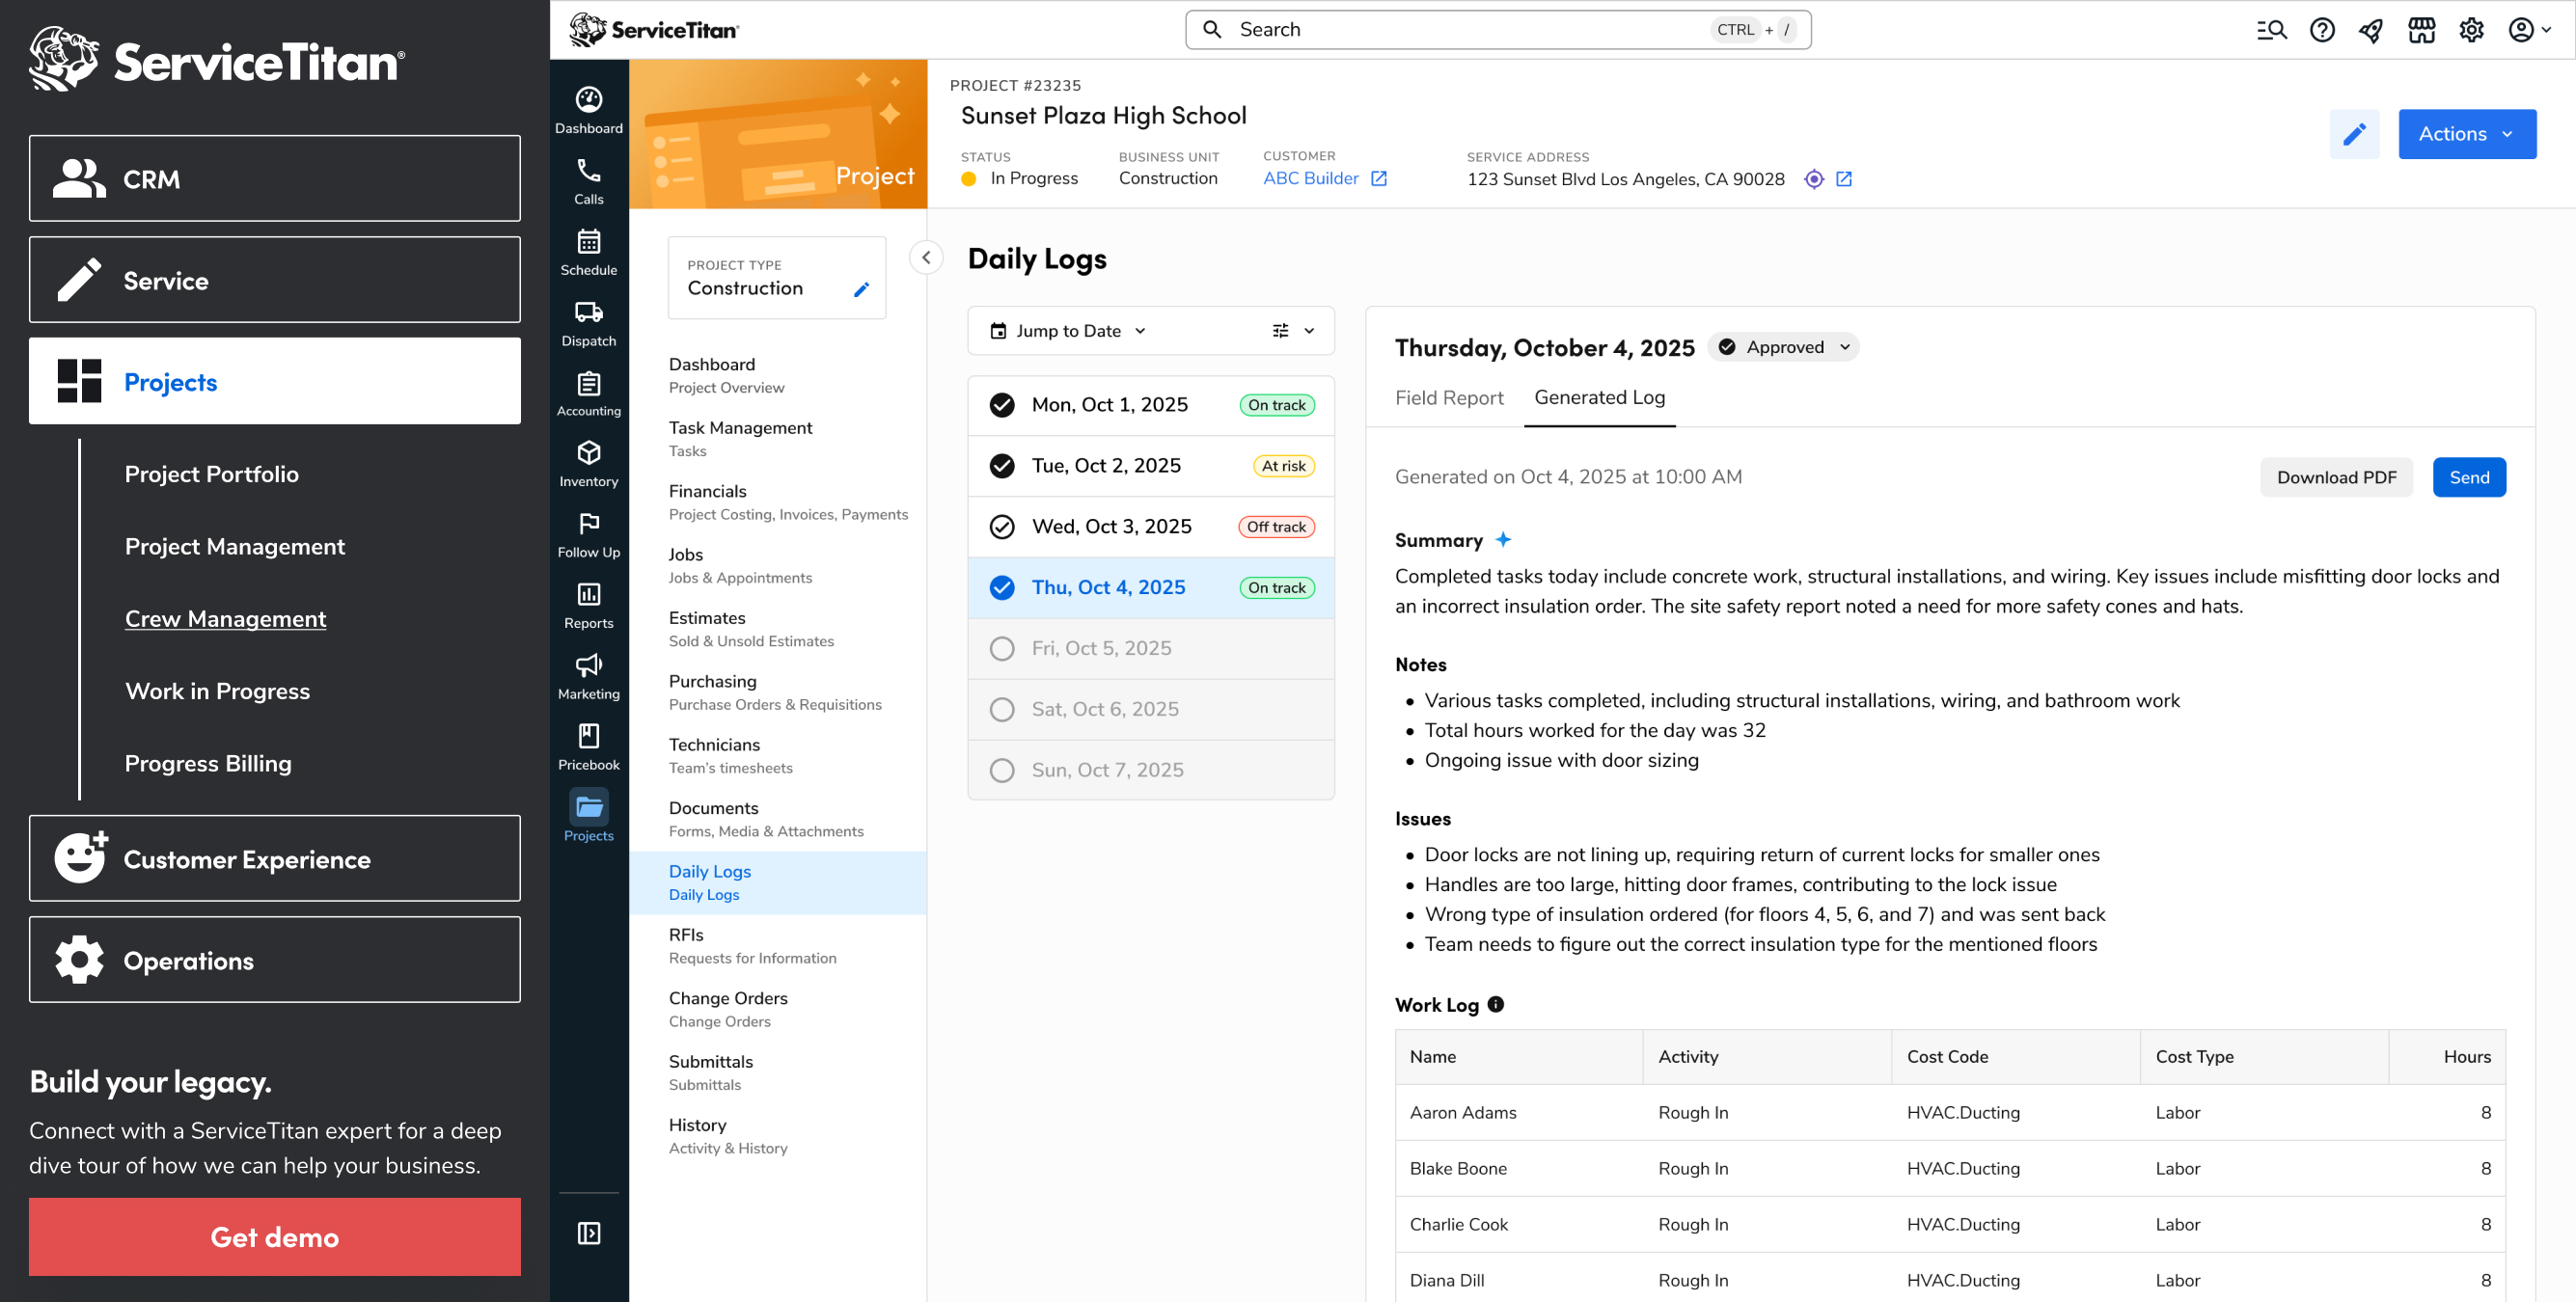
Task: Open the rocket icon in top bar
Action: click(x=2370, y=30)
